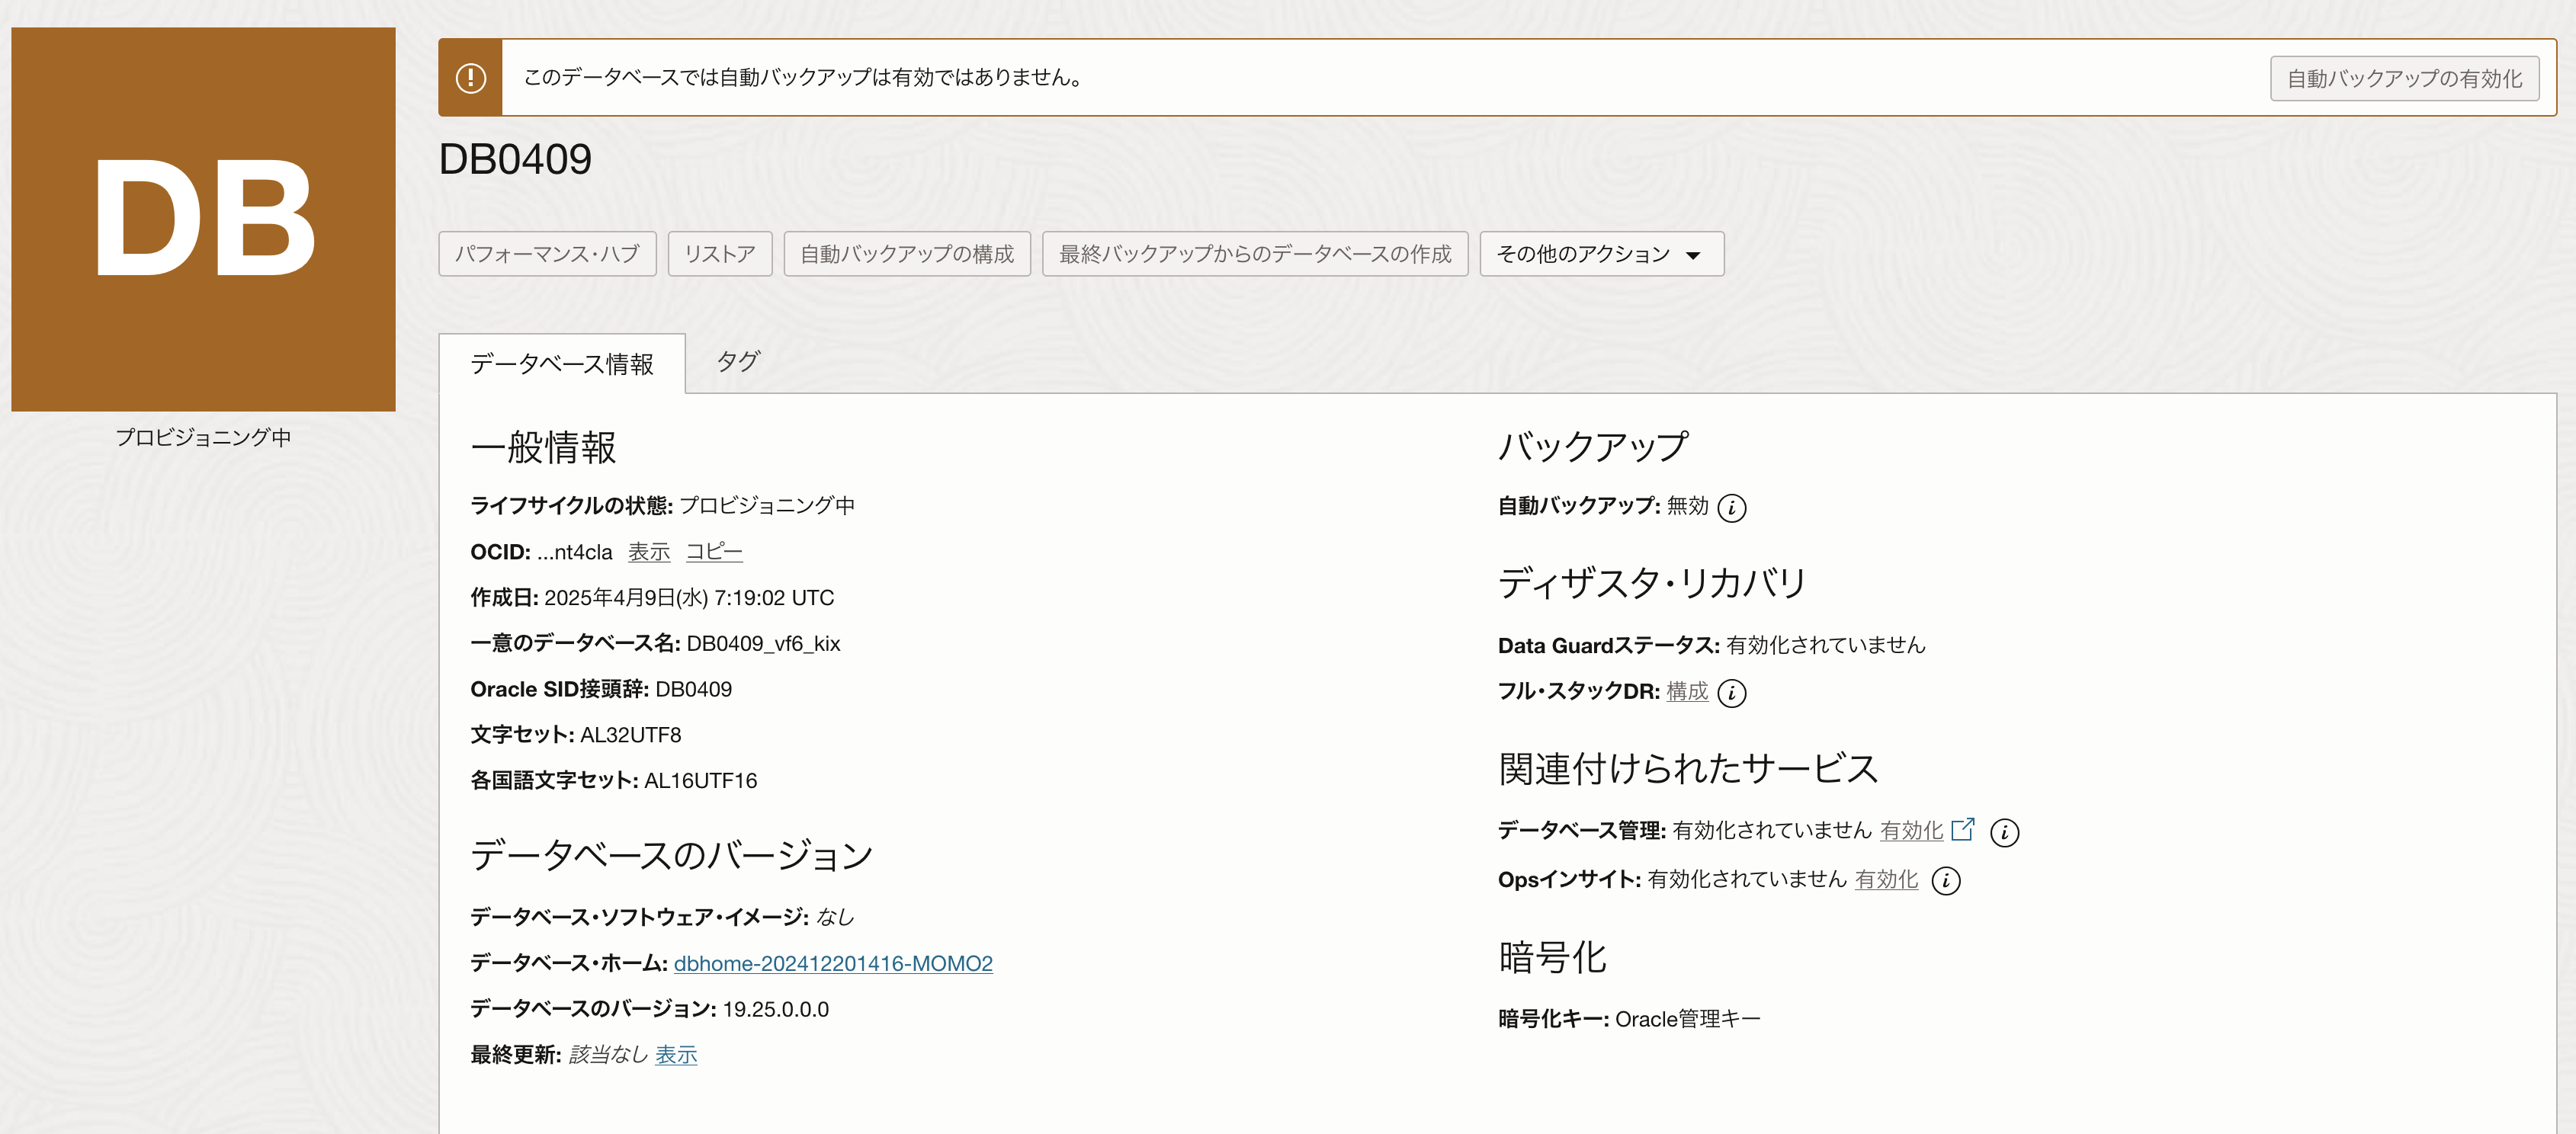Open パフォーマンス・ハブ
The image size is (2576, 1134).
547,254
